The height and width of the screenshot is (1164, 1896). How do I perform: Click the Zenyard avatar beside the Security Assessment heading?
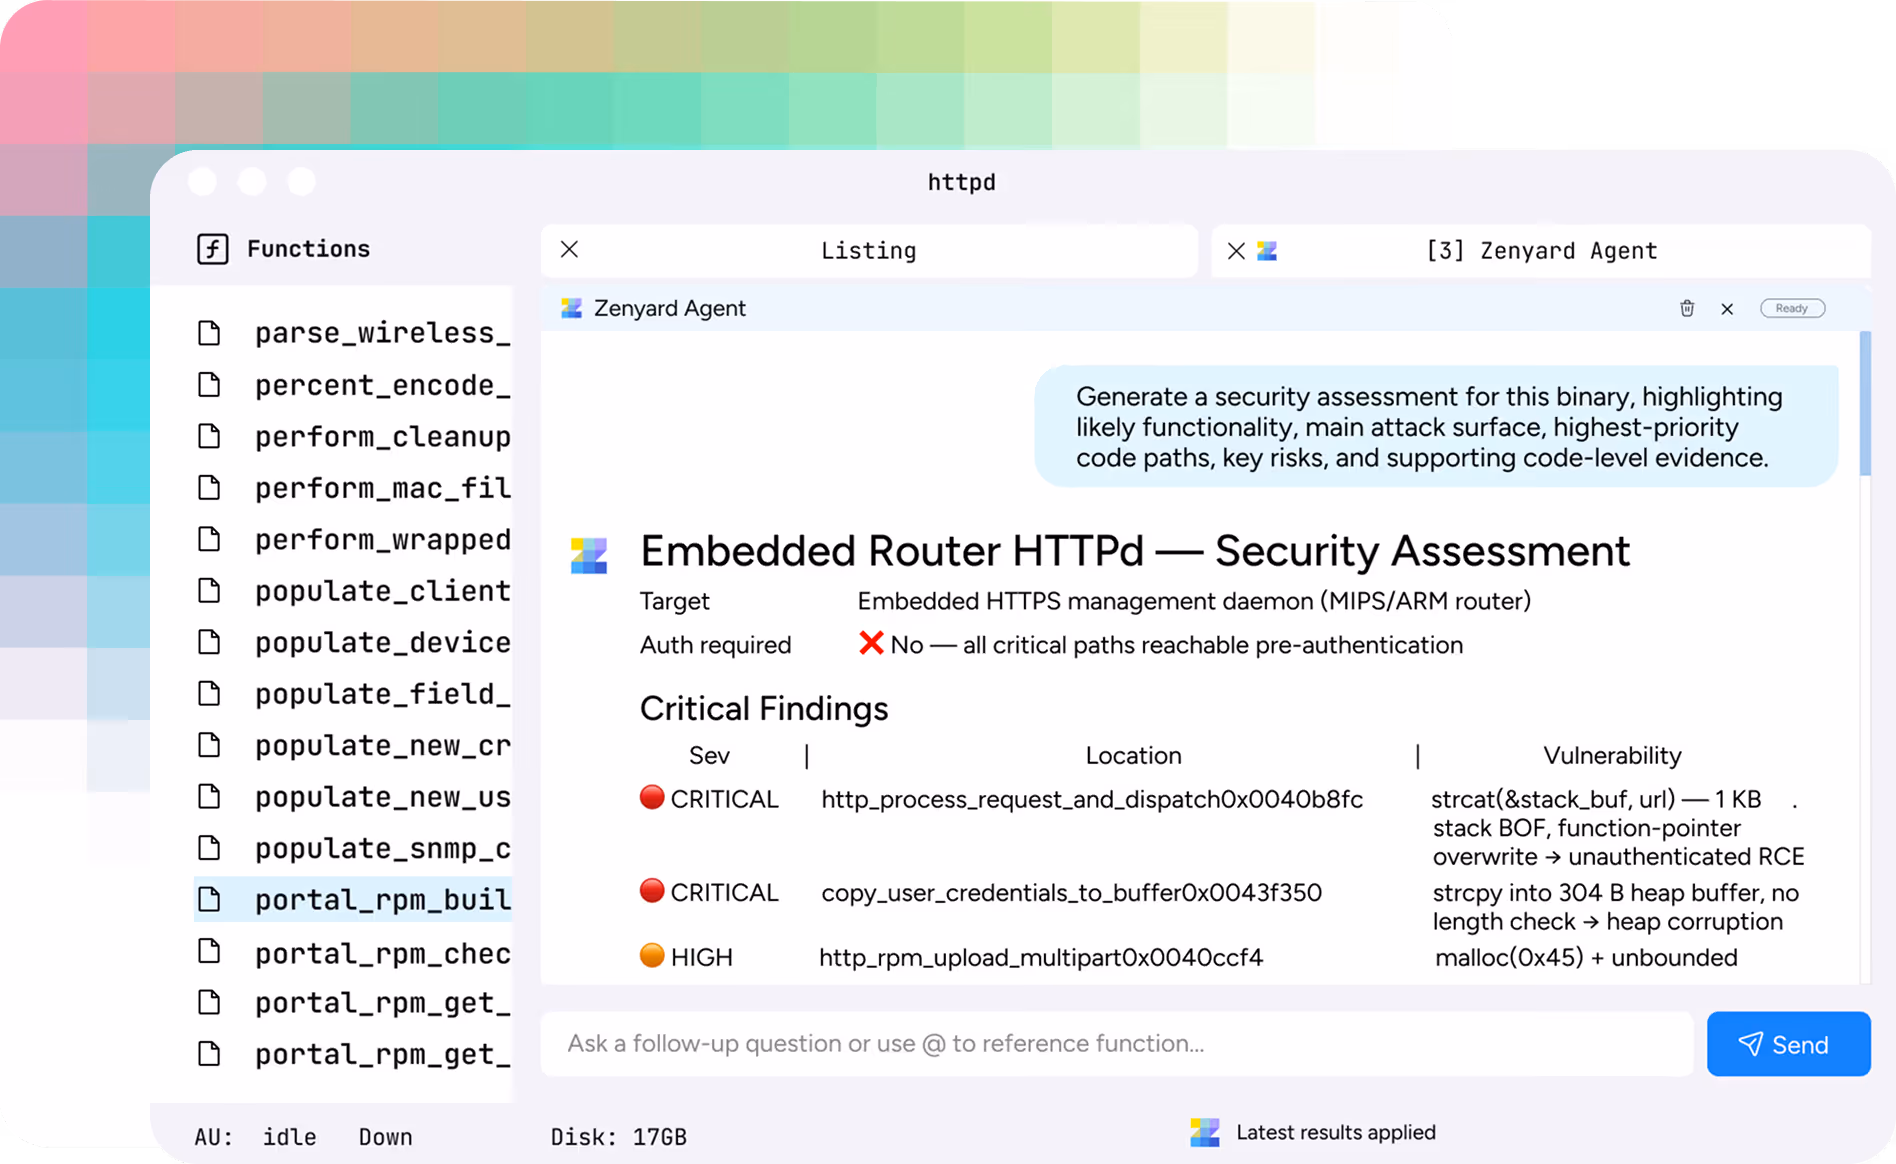tap(589, 555)
